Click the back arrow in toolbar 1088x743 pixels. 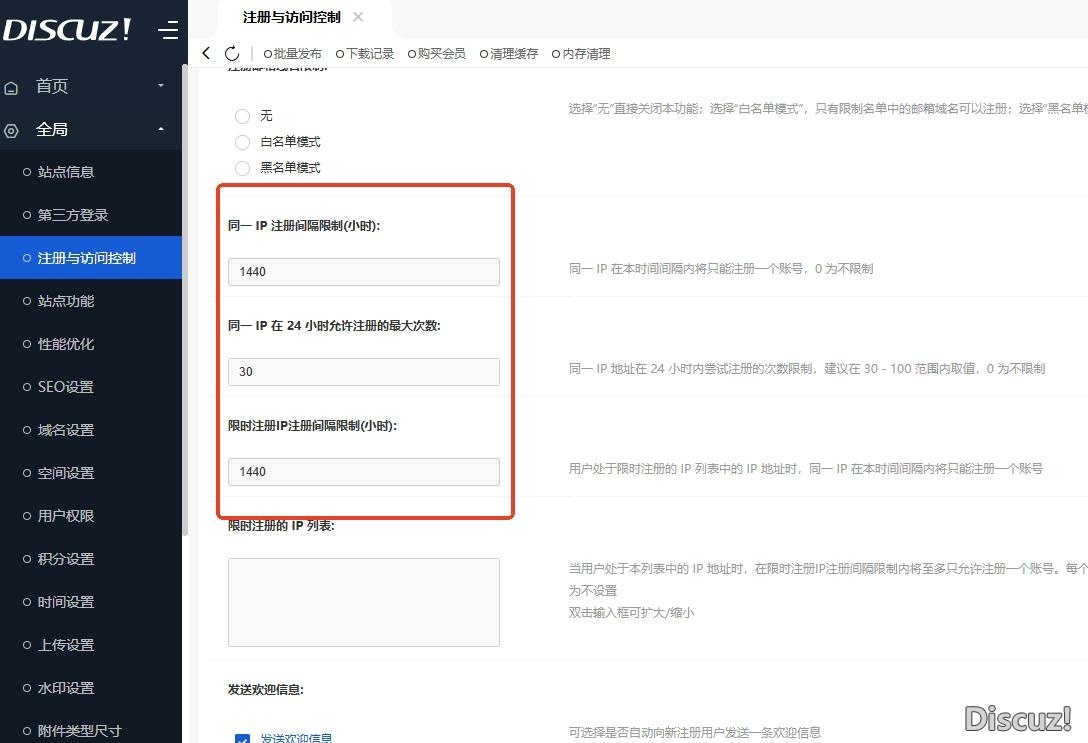point(207,54)
